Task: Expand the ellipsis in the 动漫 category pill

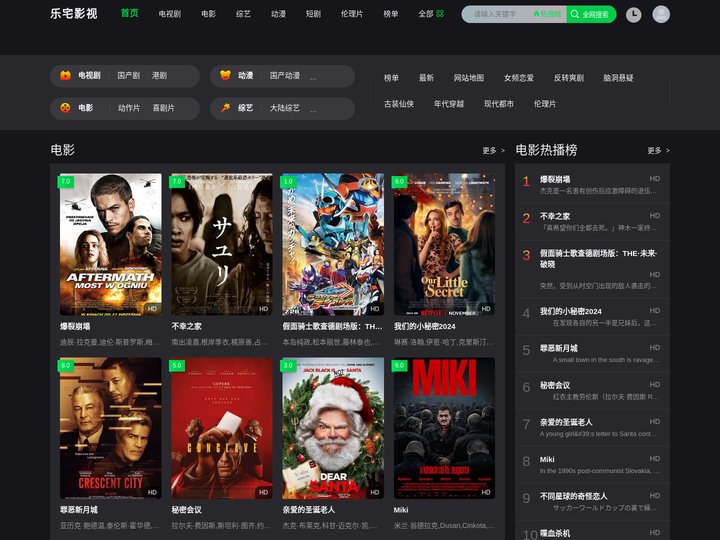Action: [313, 77]
